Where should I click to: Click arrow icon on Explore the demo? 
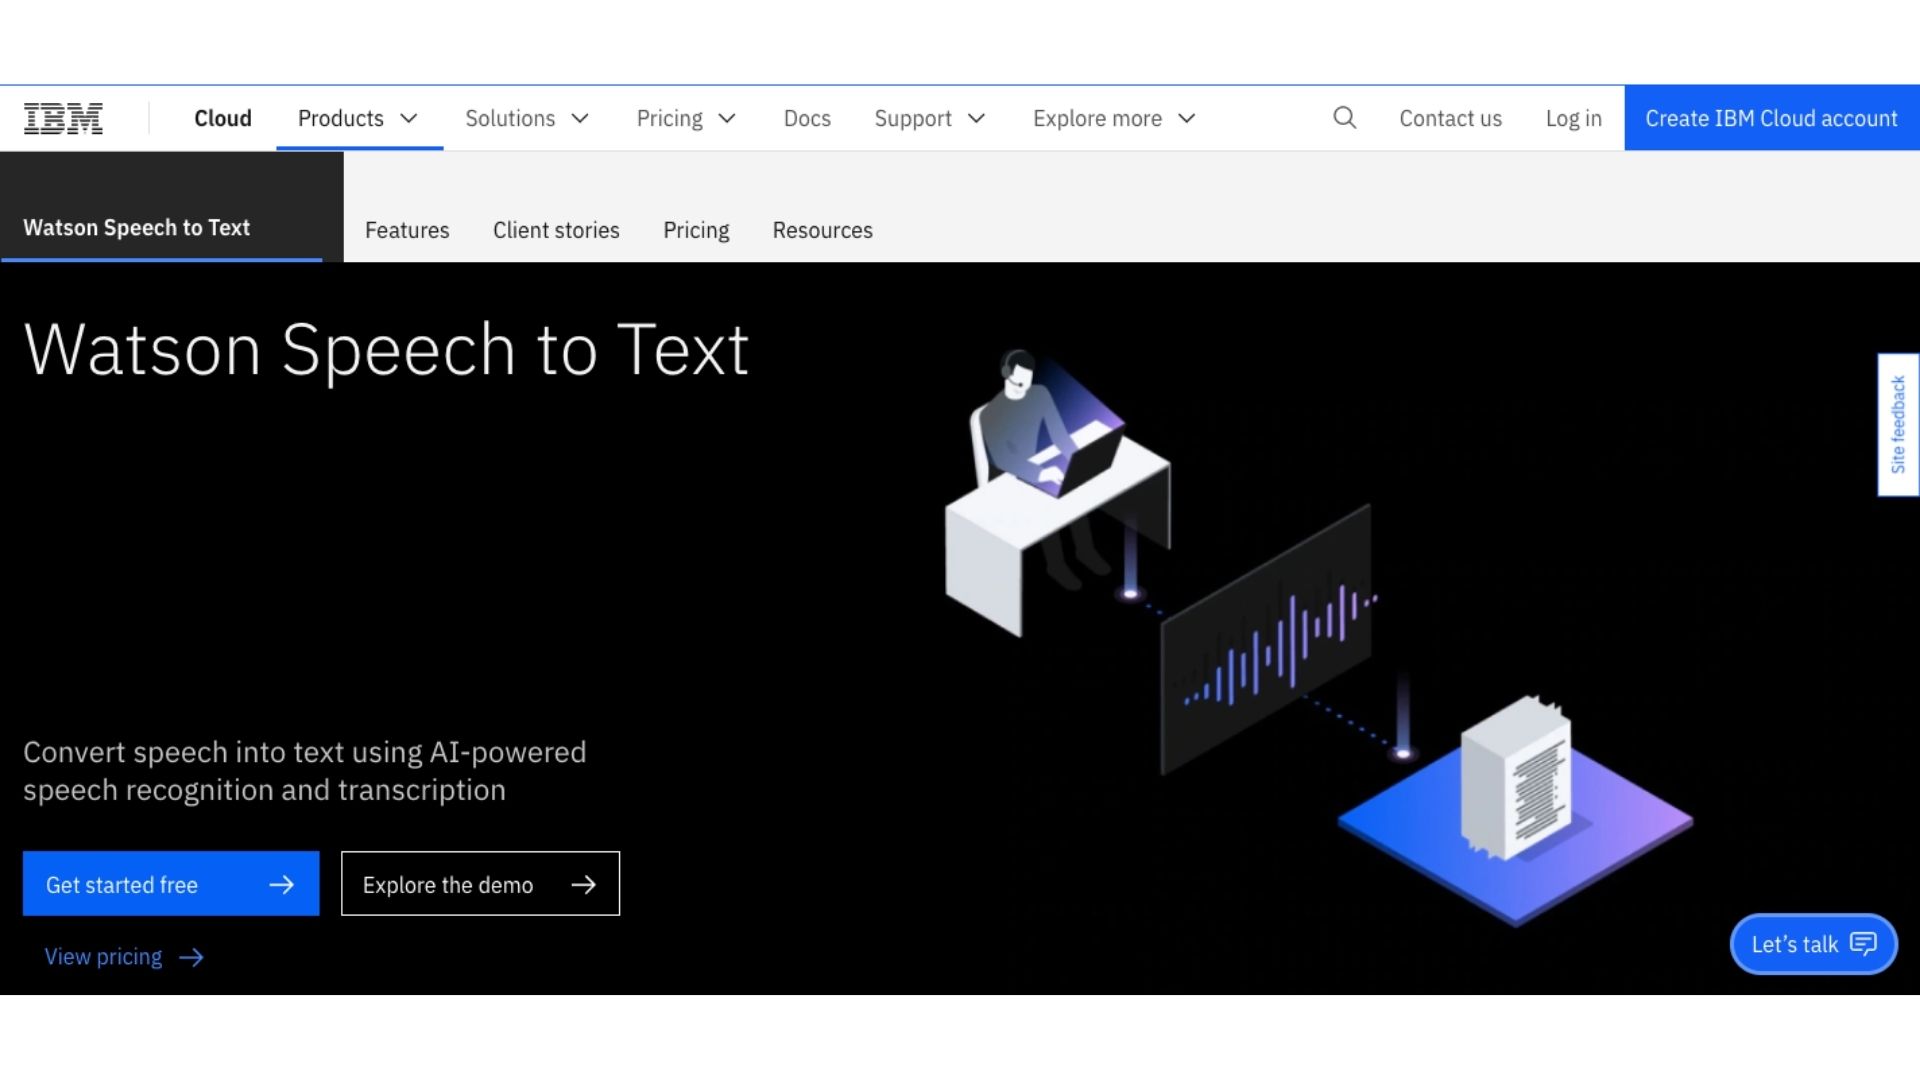(583, 884)
